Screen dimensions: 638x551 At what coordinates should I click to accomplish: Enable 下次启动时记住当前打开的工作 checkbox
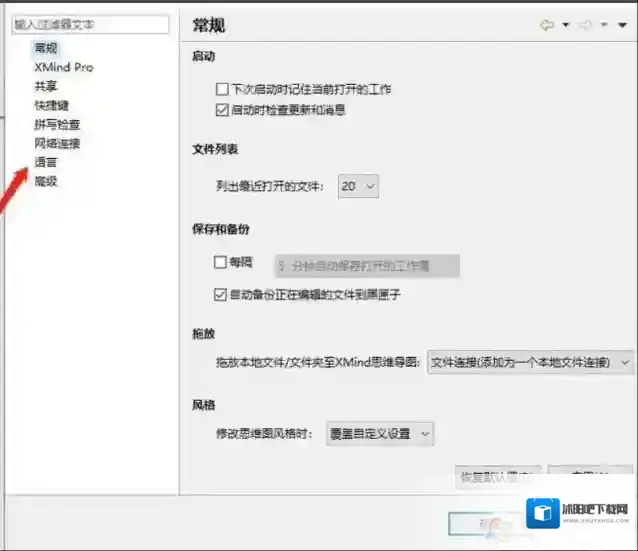coord(222,89)
